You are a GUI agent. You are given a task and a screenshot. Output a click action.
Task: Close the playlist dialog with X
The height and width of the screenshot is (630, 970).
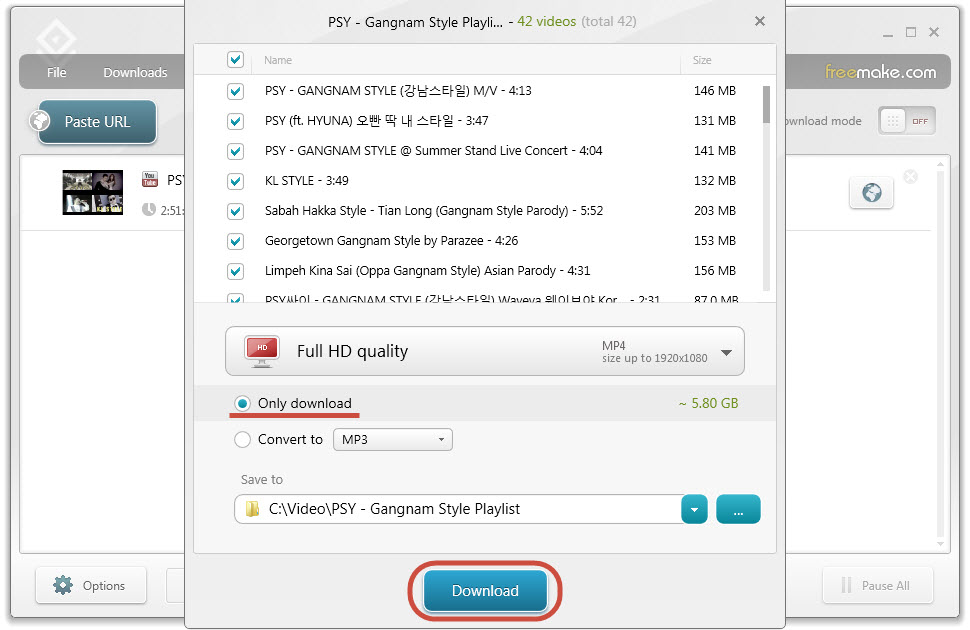[760, 22]
